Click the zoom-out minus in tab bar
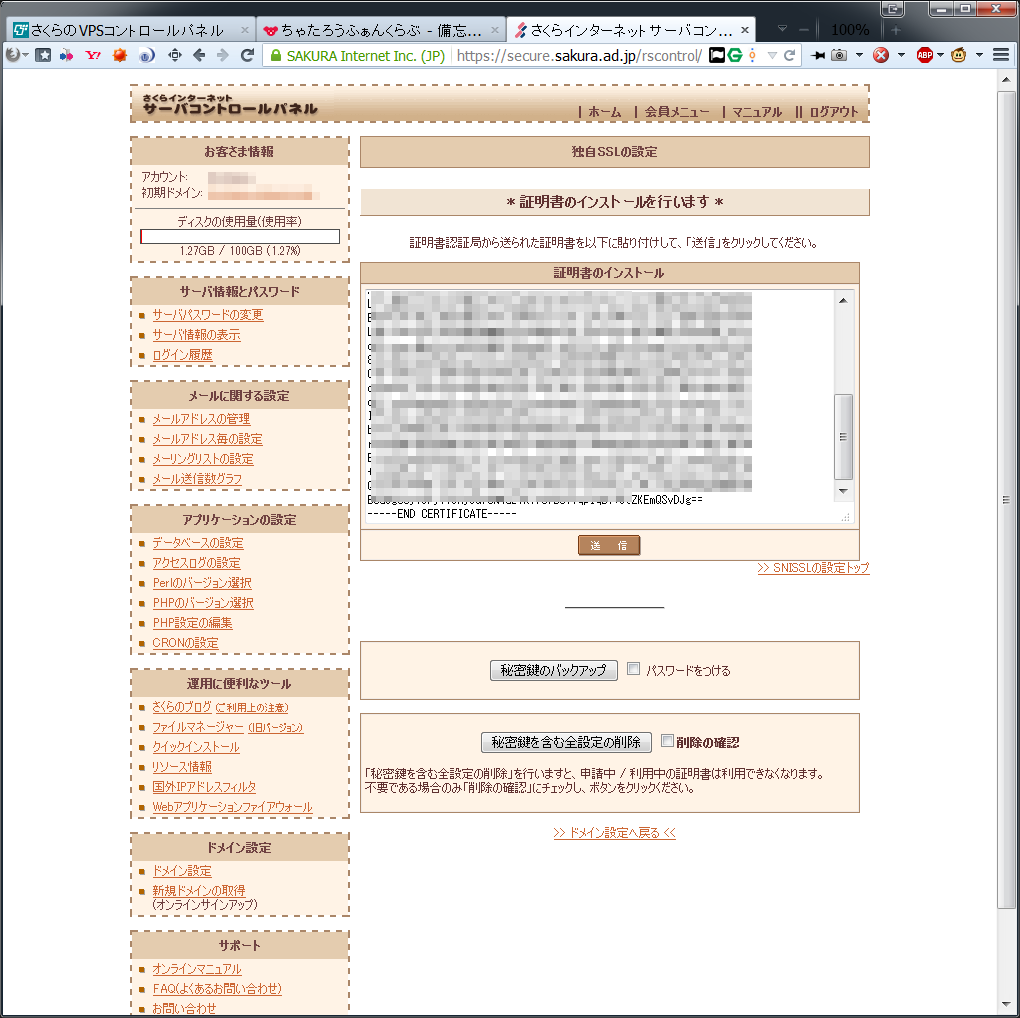 (804, 30)
